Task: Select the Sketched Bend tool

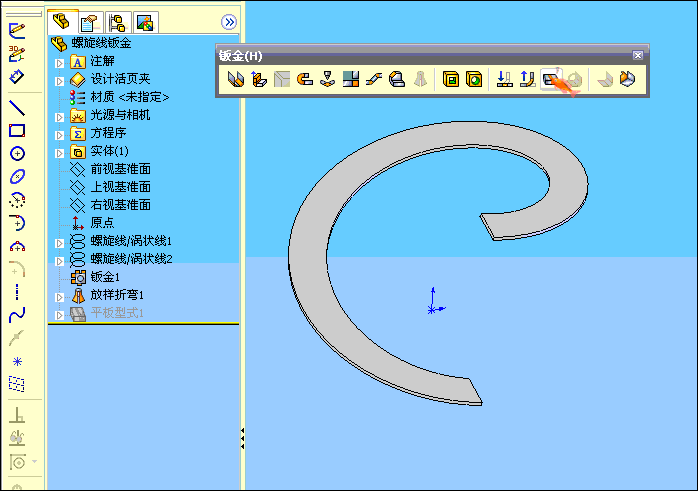Action: pyautogui.click(x=328, y=79)
